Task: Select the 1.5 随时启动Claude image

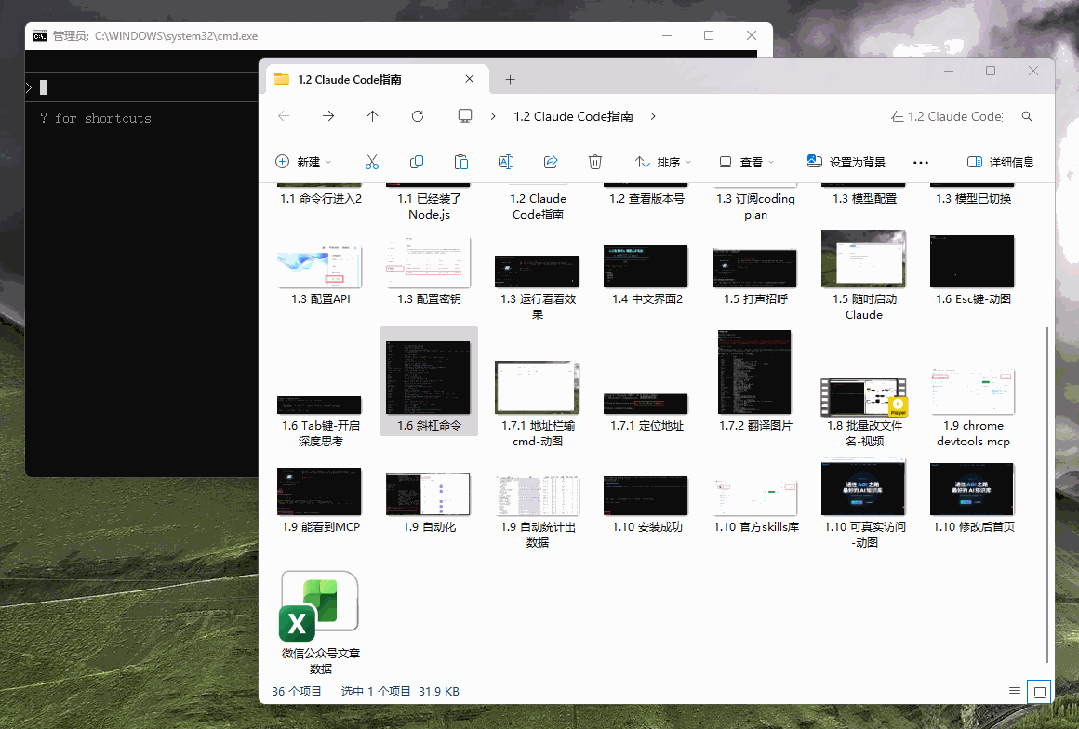Action: [x=864, y=275]
